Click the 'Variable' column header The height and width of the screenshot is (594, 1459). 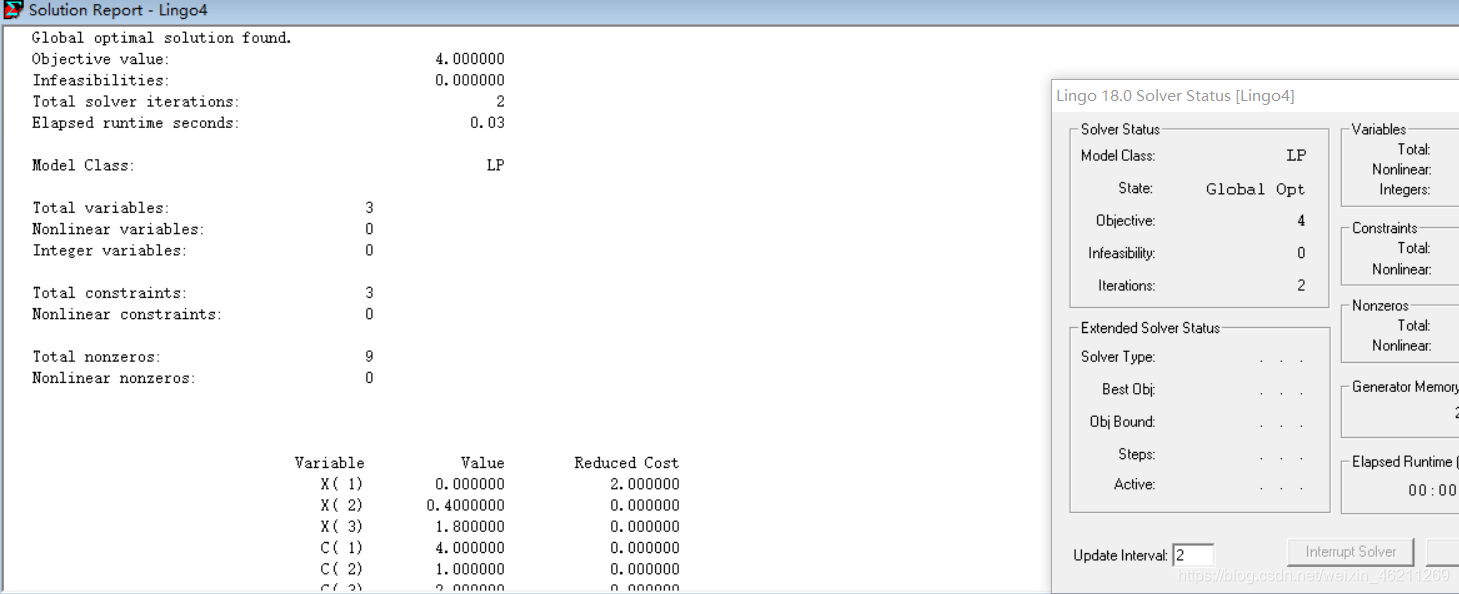tap(330, 463)
